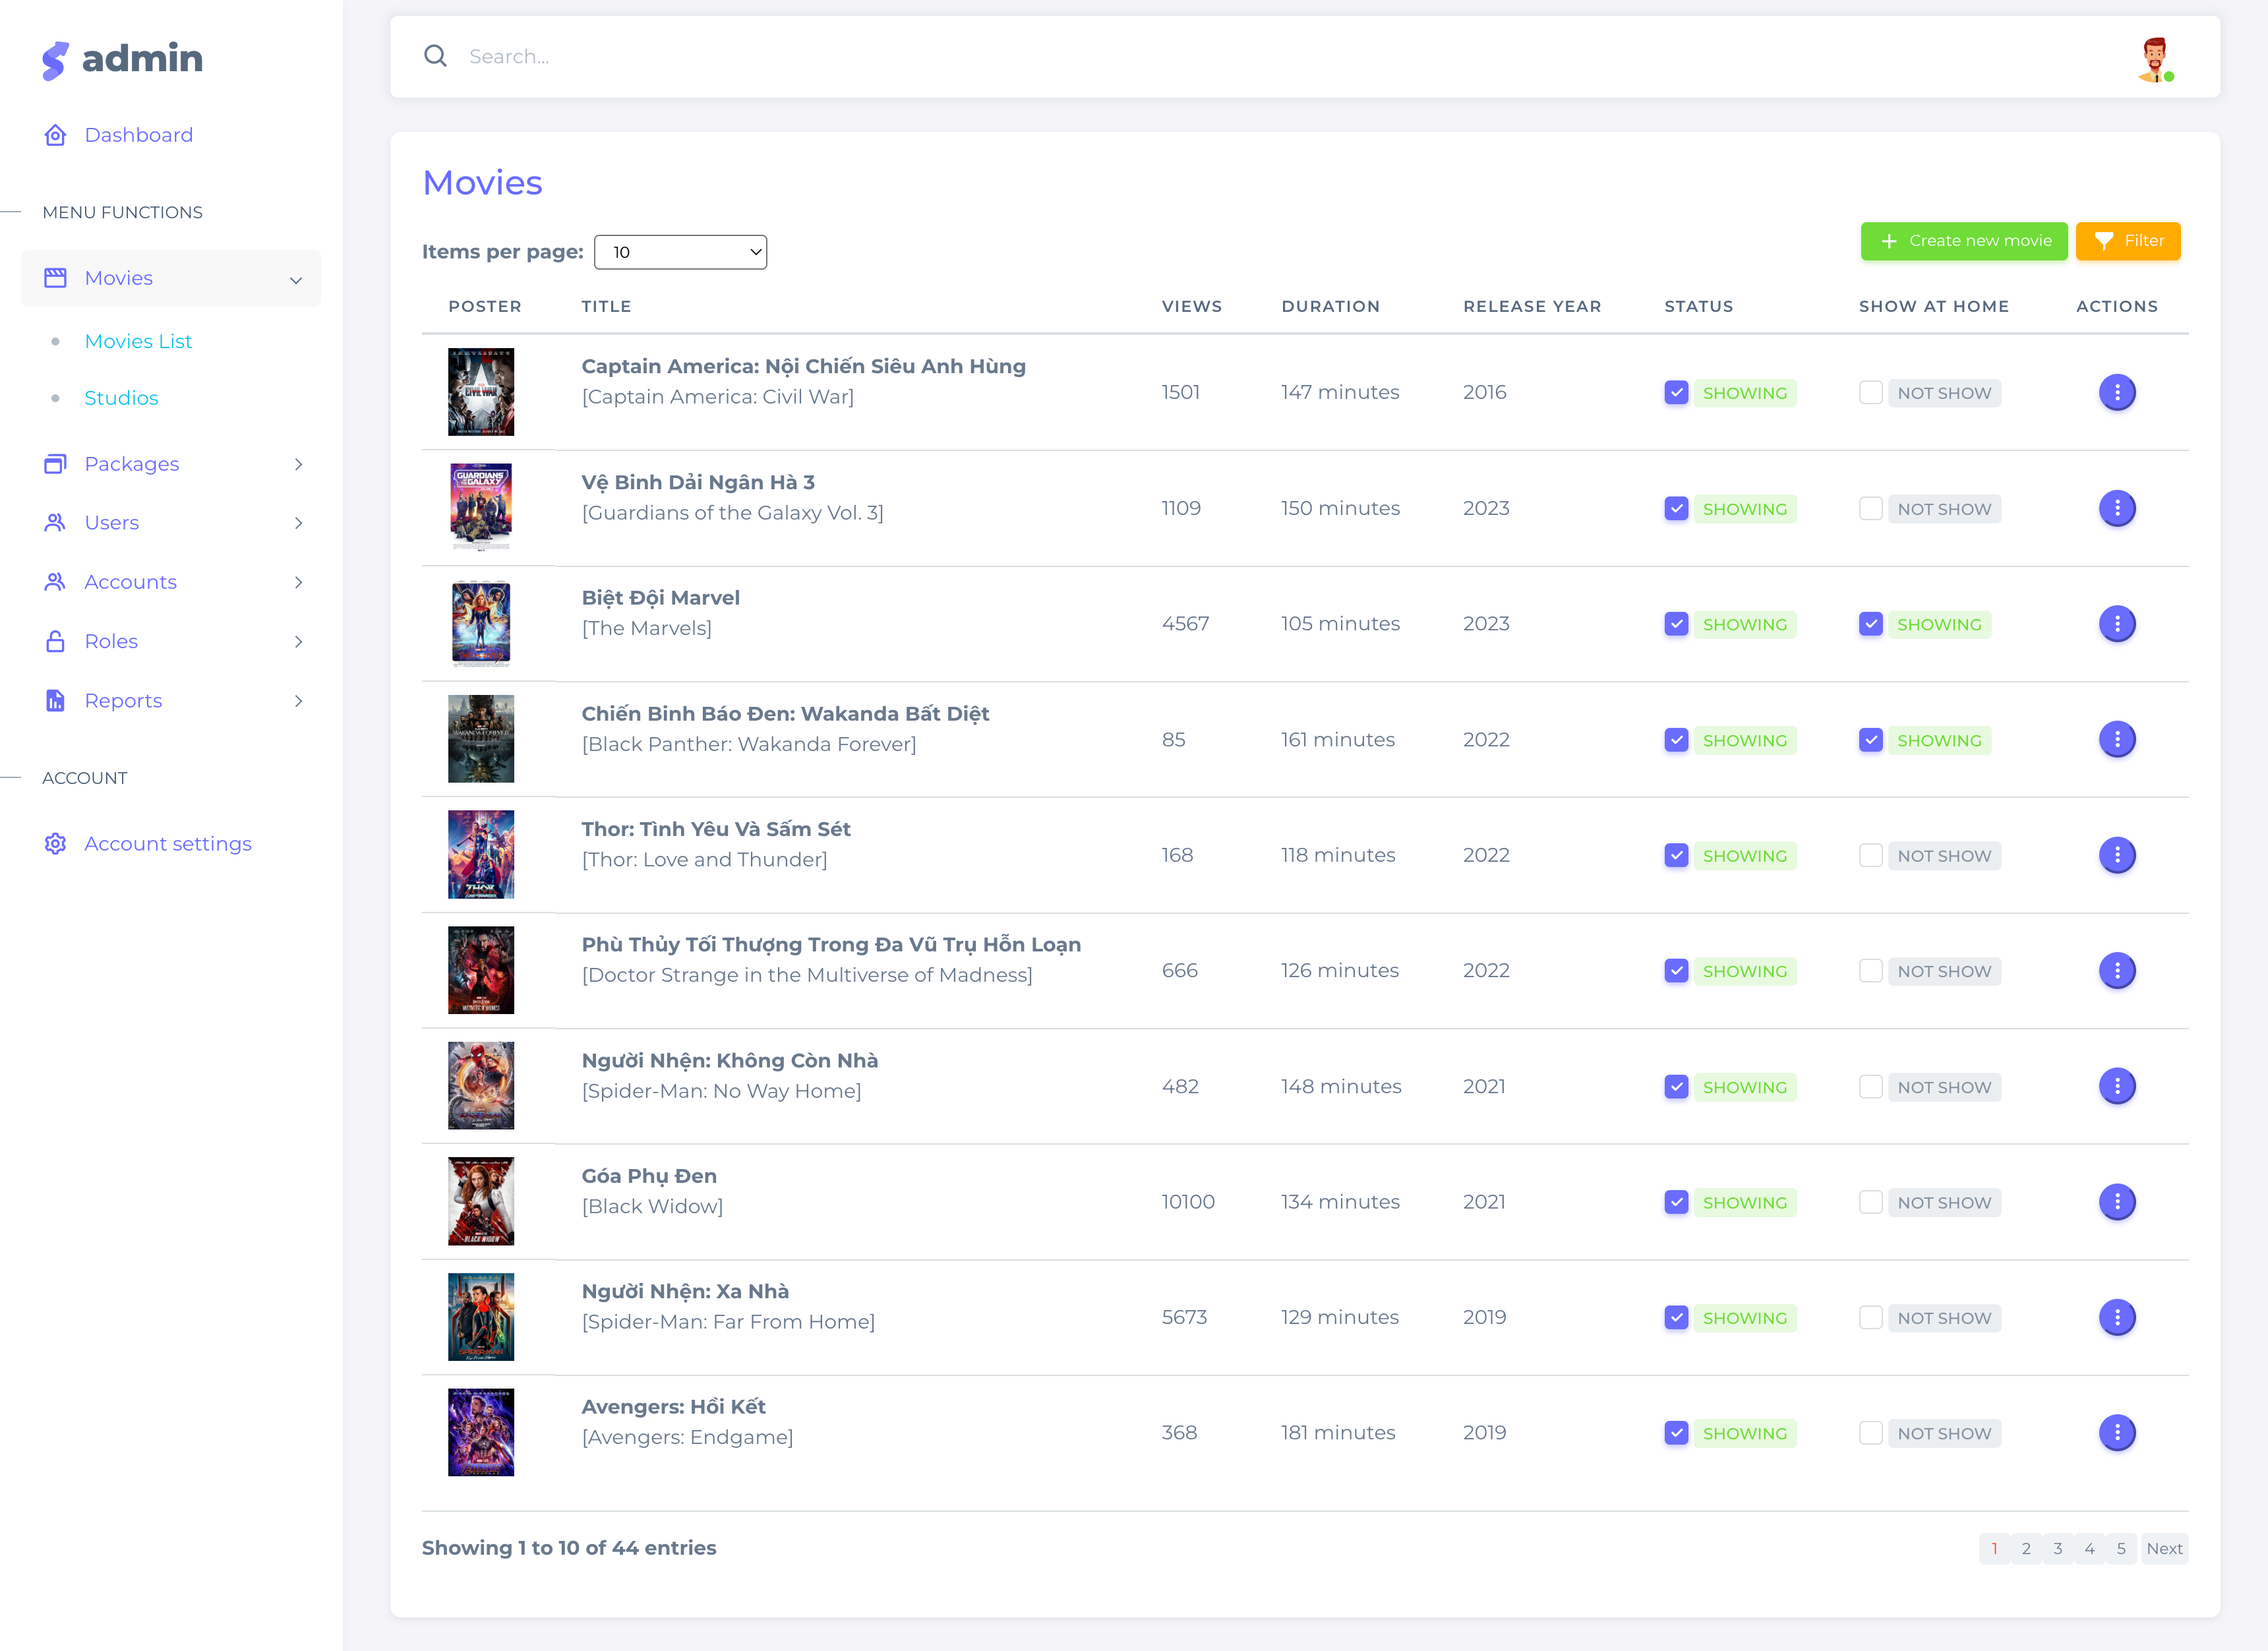2268x1651 pixels.
Task: Click the plus icon on Create new movie
Action: [x=1888, y=241]
